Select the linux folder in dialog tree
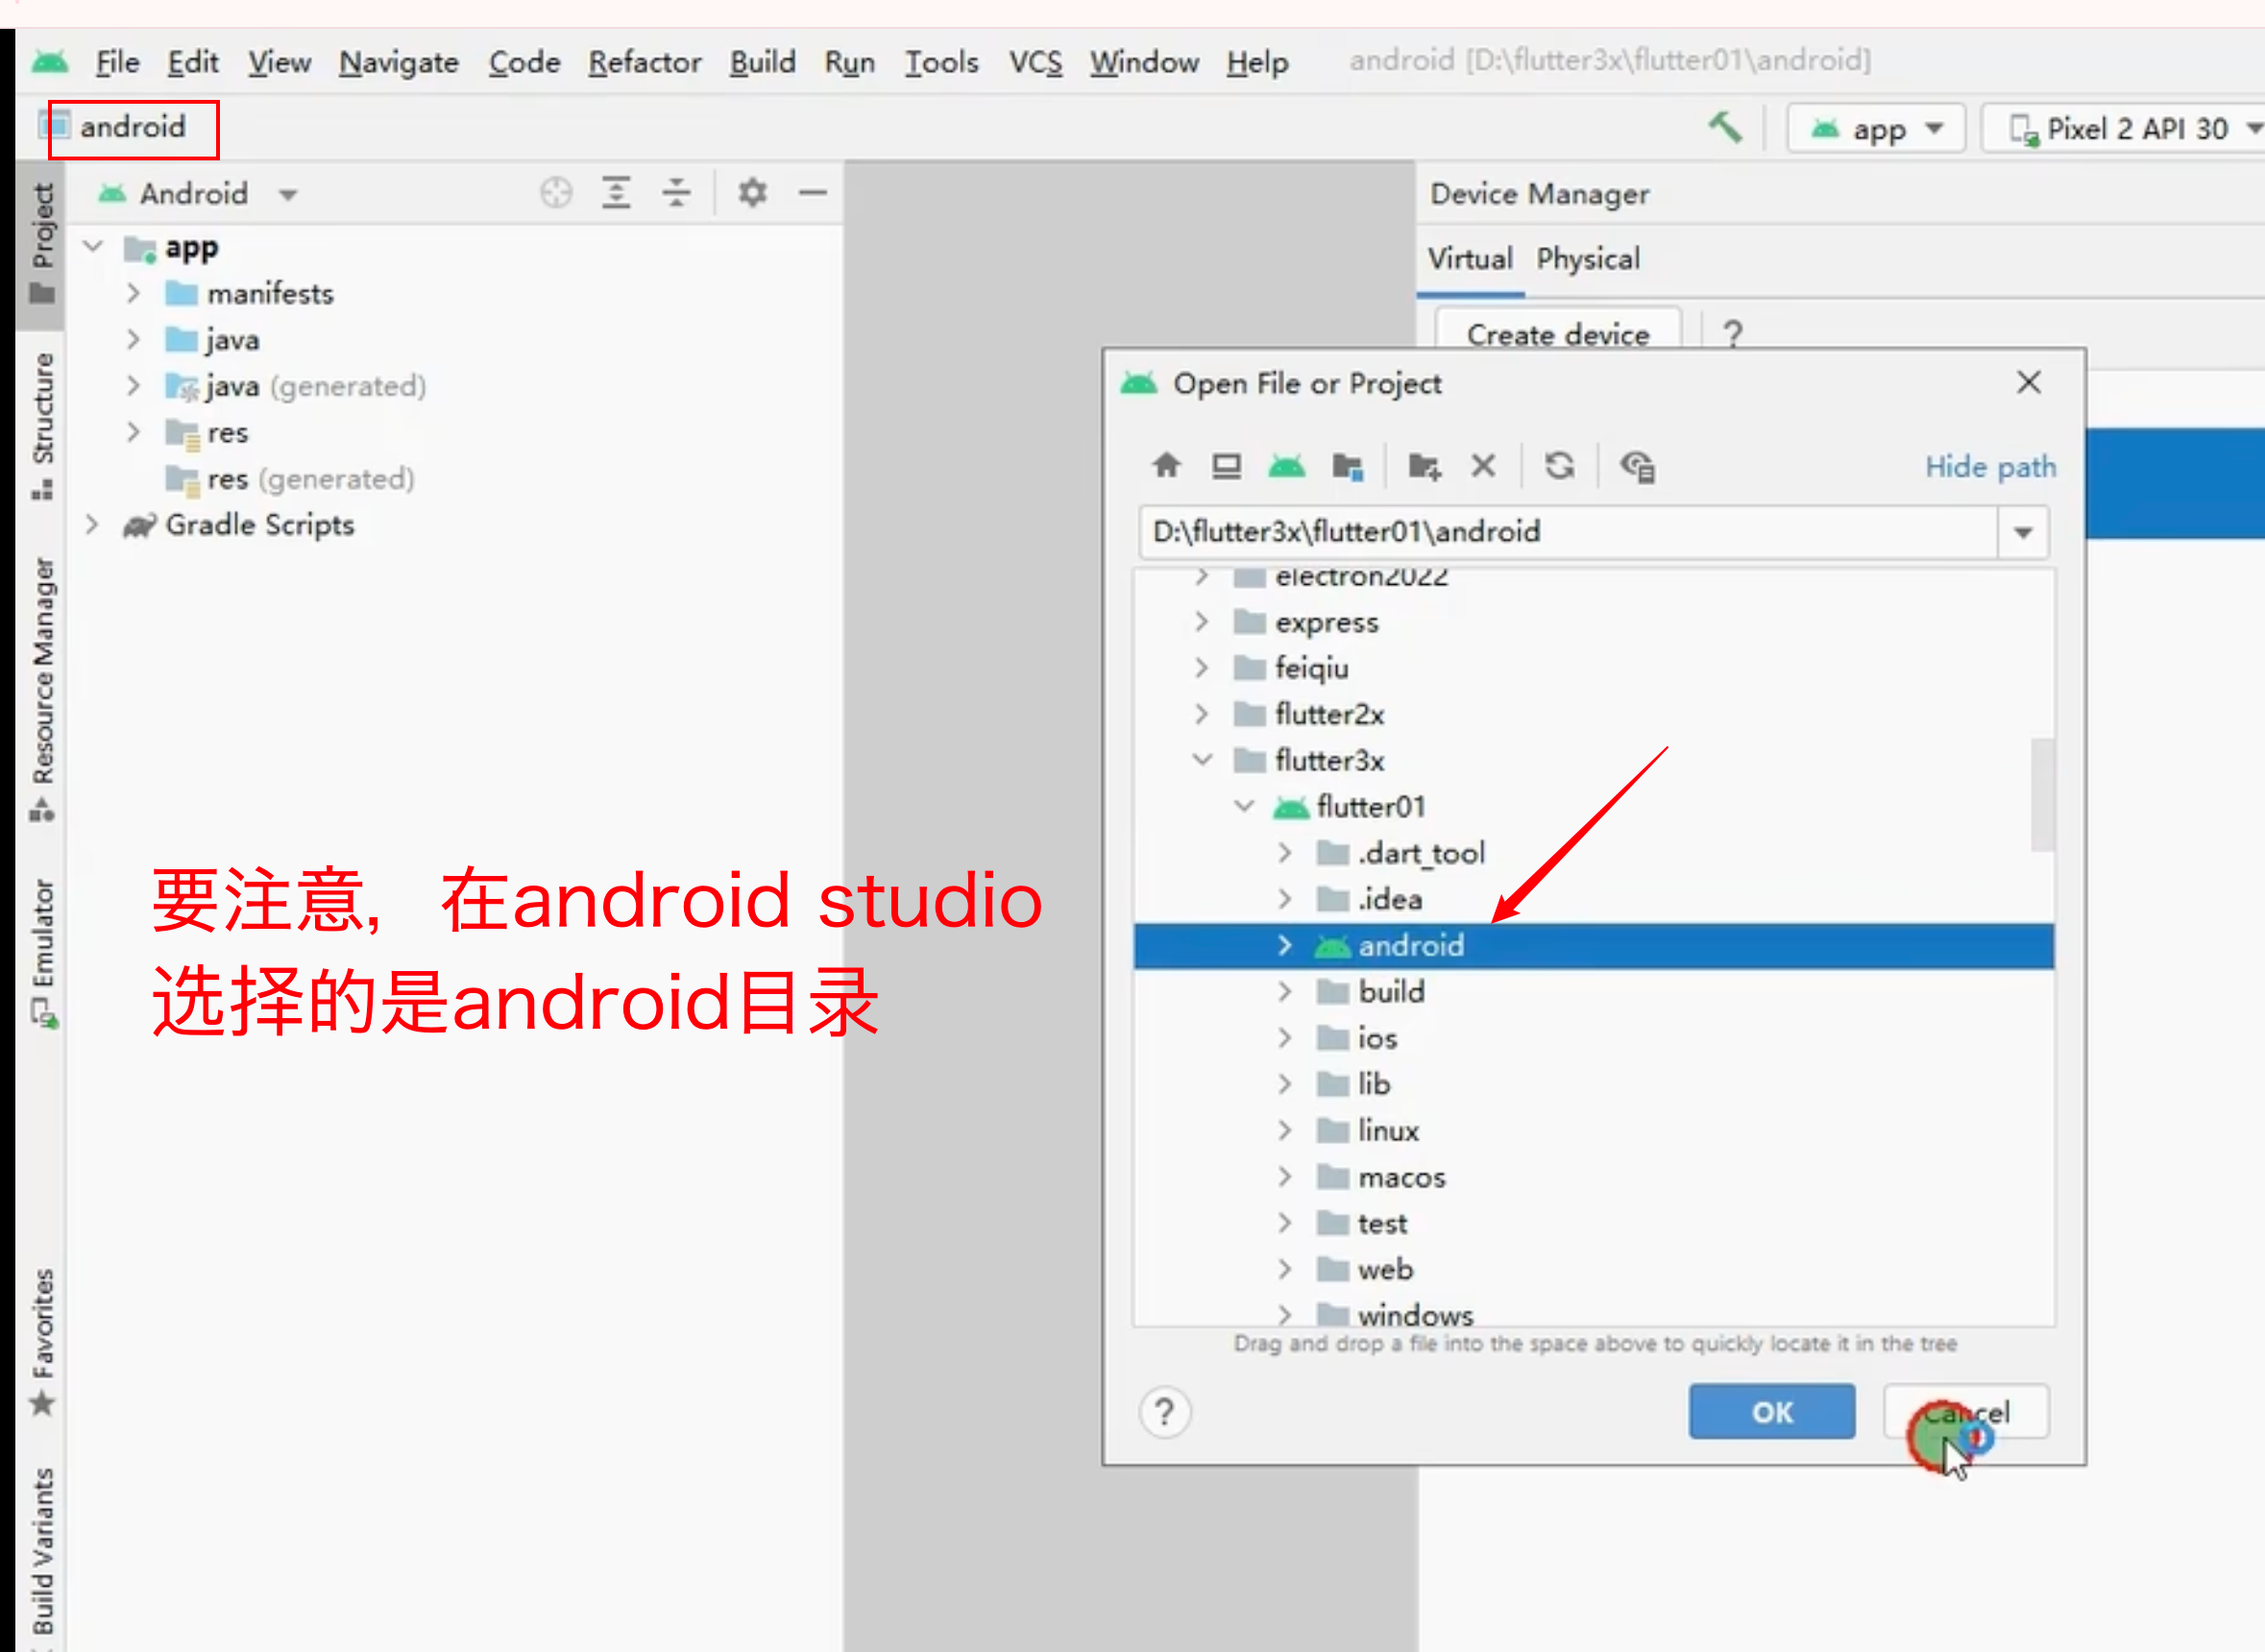 [1388, 1131]
